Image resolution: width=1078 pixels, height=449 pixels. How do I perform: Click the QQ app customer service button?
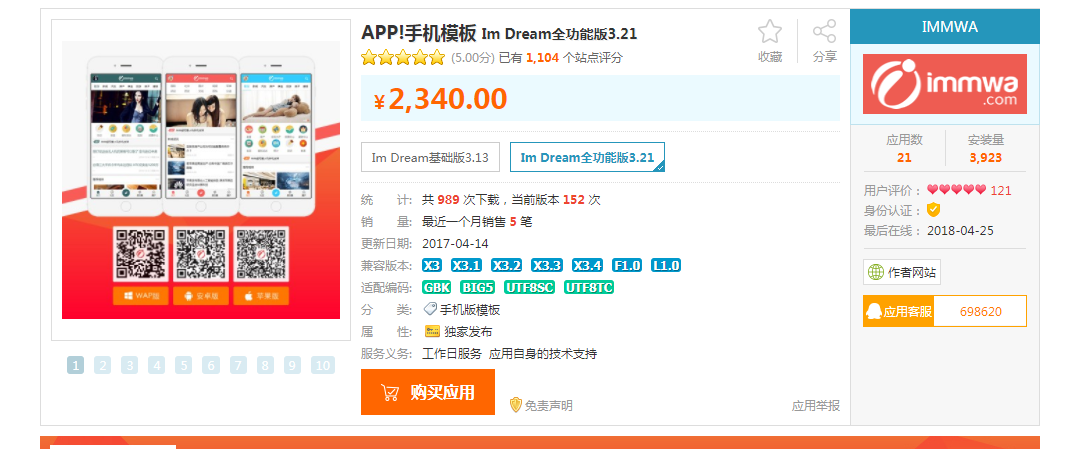click(x=899, y=311)
